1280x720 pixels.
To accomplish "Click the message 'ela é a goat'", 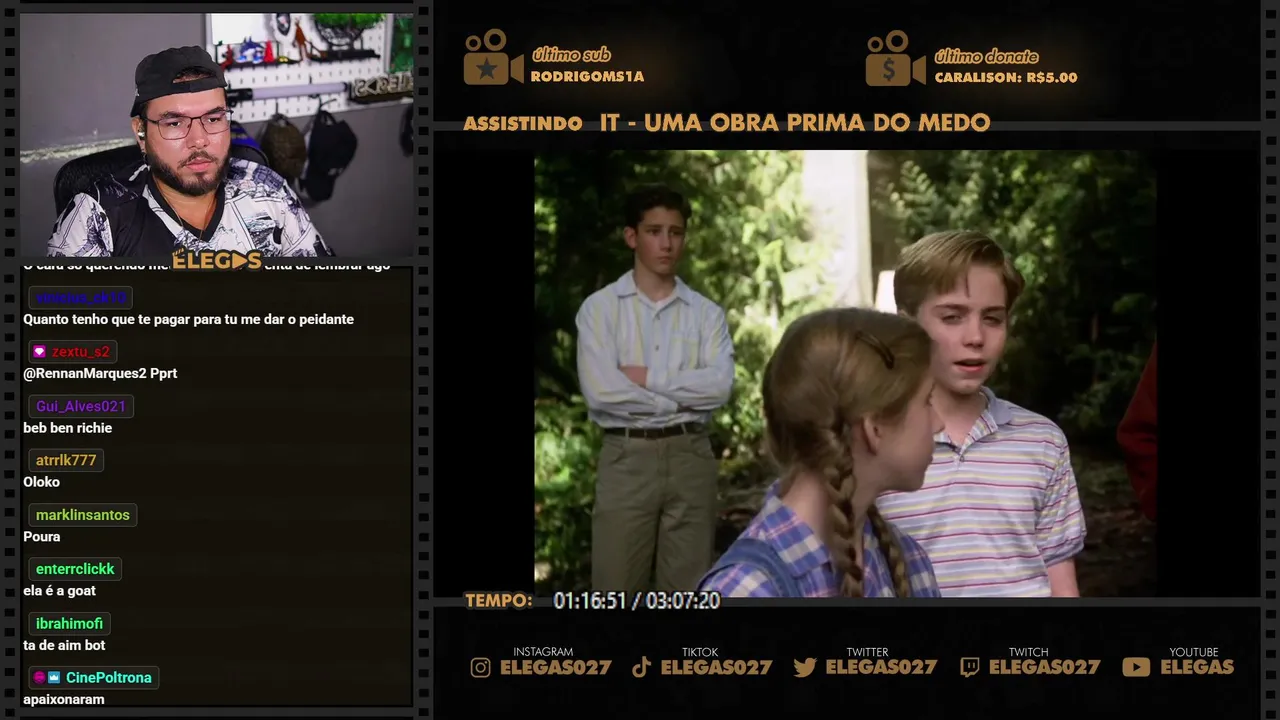I will [x=60, y=591].
